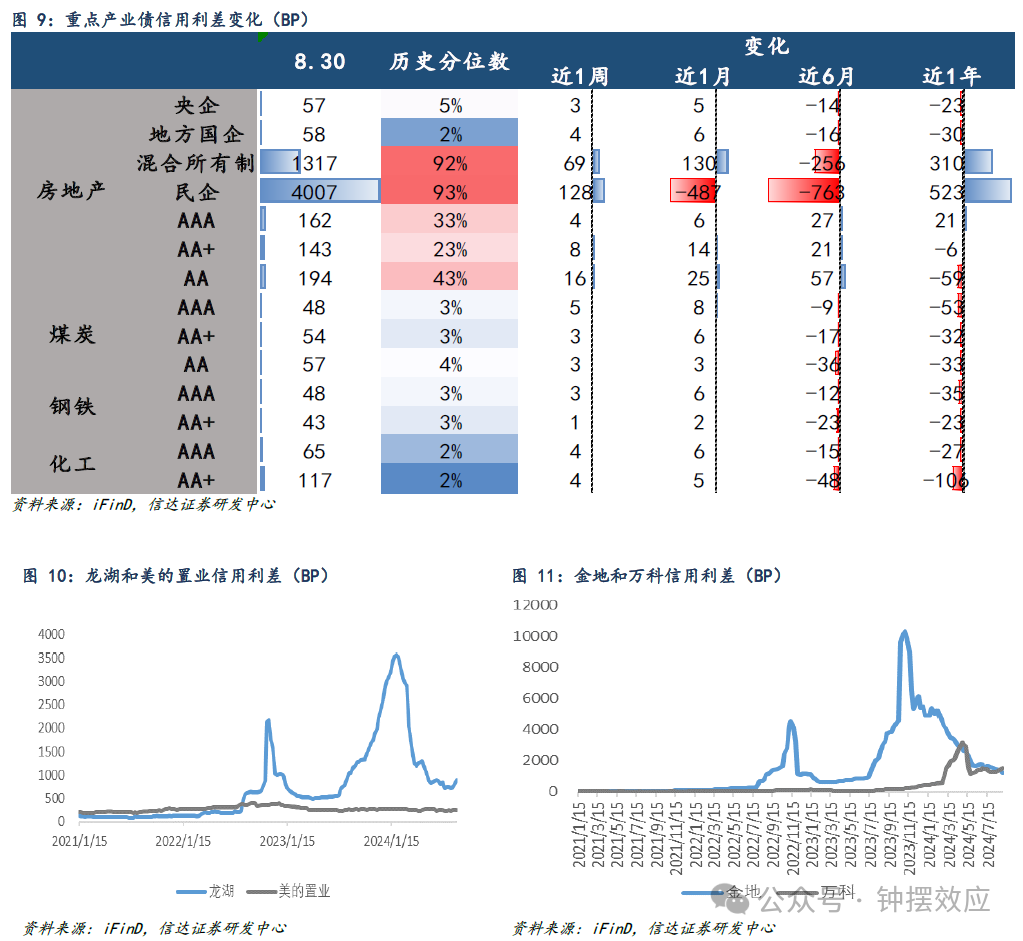Click the 43% percentile cell
Viewport: 1023px width, 941px height.
[x=450, y=279]
